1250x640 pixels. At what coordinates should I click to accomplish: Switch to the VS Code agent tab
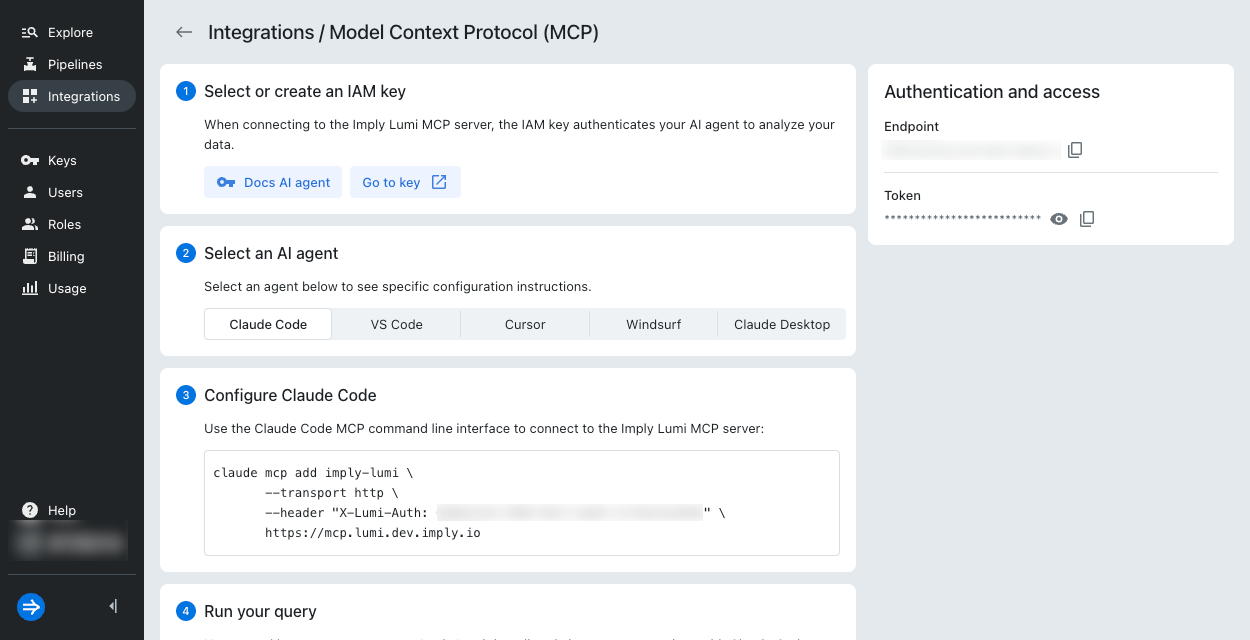tap(396, 324)
